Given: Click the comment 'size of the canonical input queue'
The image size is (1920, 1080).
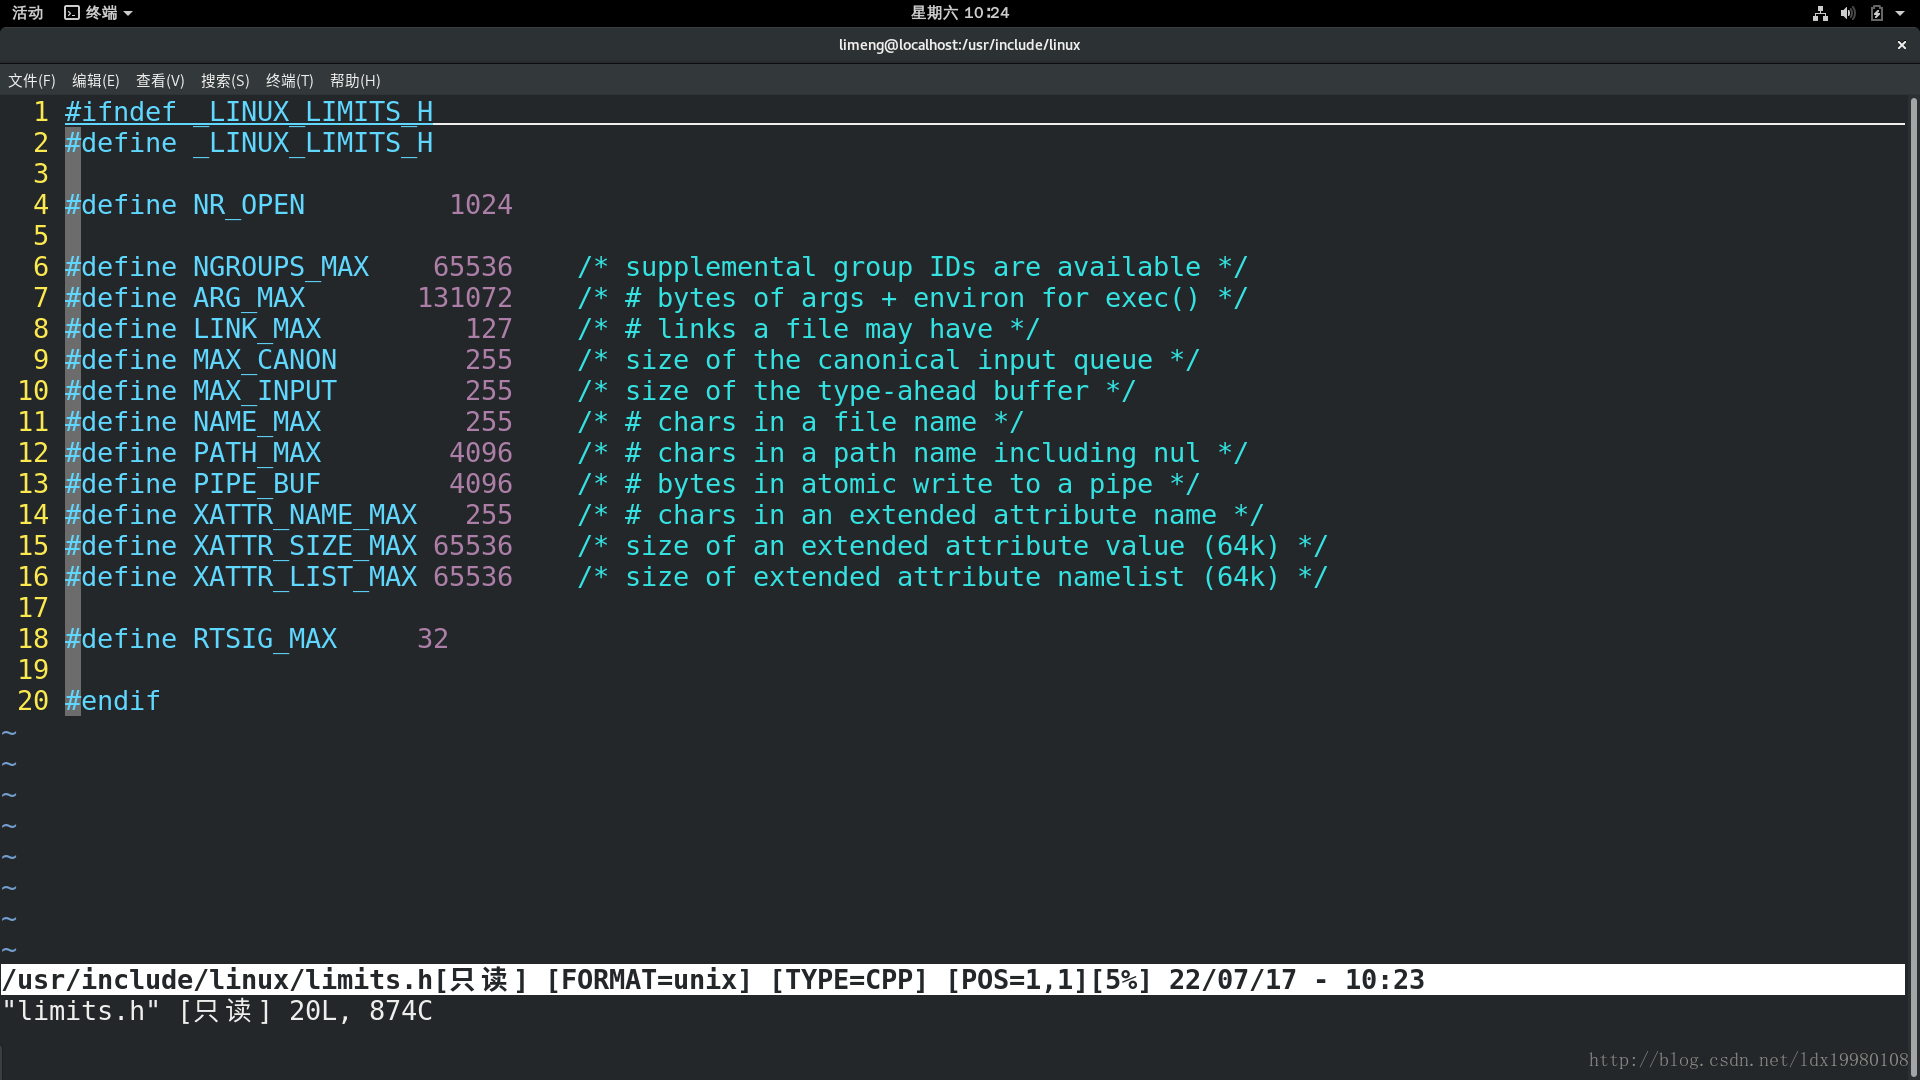Looking at the screenshot, I should (x=889, y=360).
